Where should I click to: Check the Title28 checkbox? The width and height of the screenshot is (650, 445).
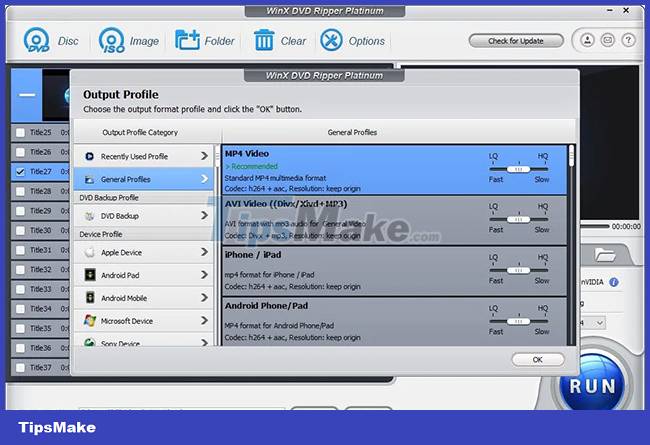20,191
